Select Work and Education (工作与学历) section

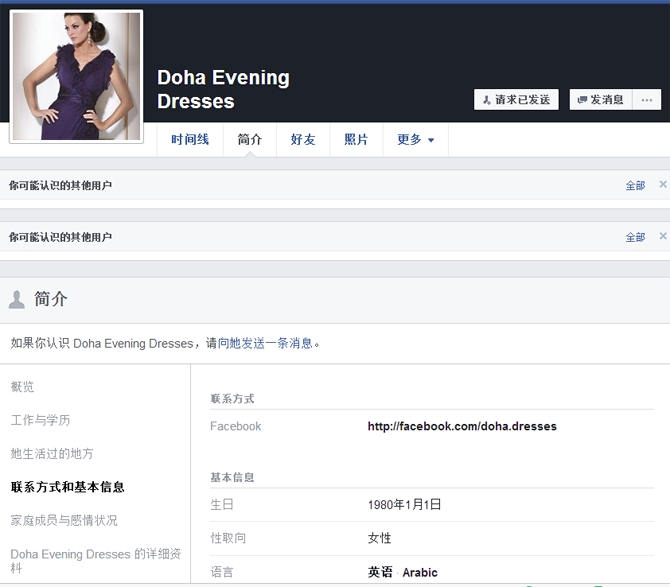coord(40,420)
